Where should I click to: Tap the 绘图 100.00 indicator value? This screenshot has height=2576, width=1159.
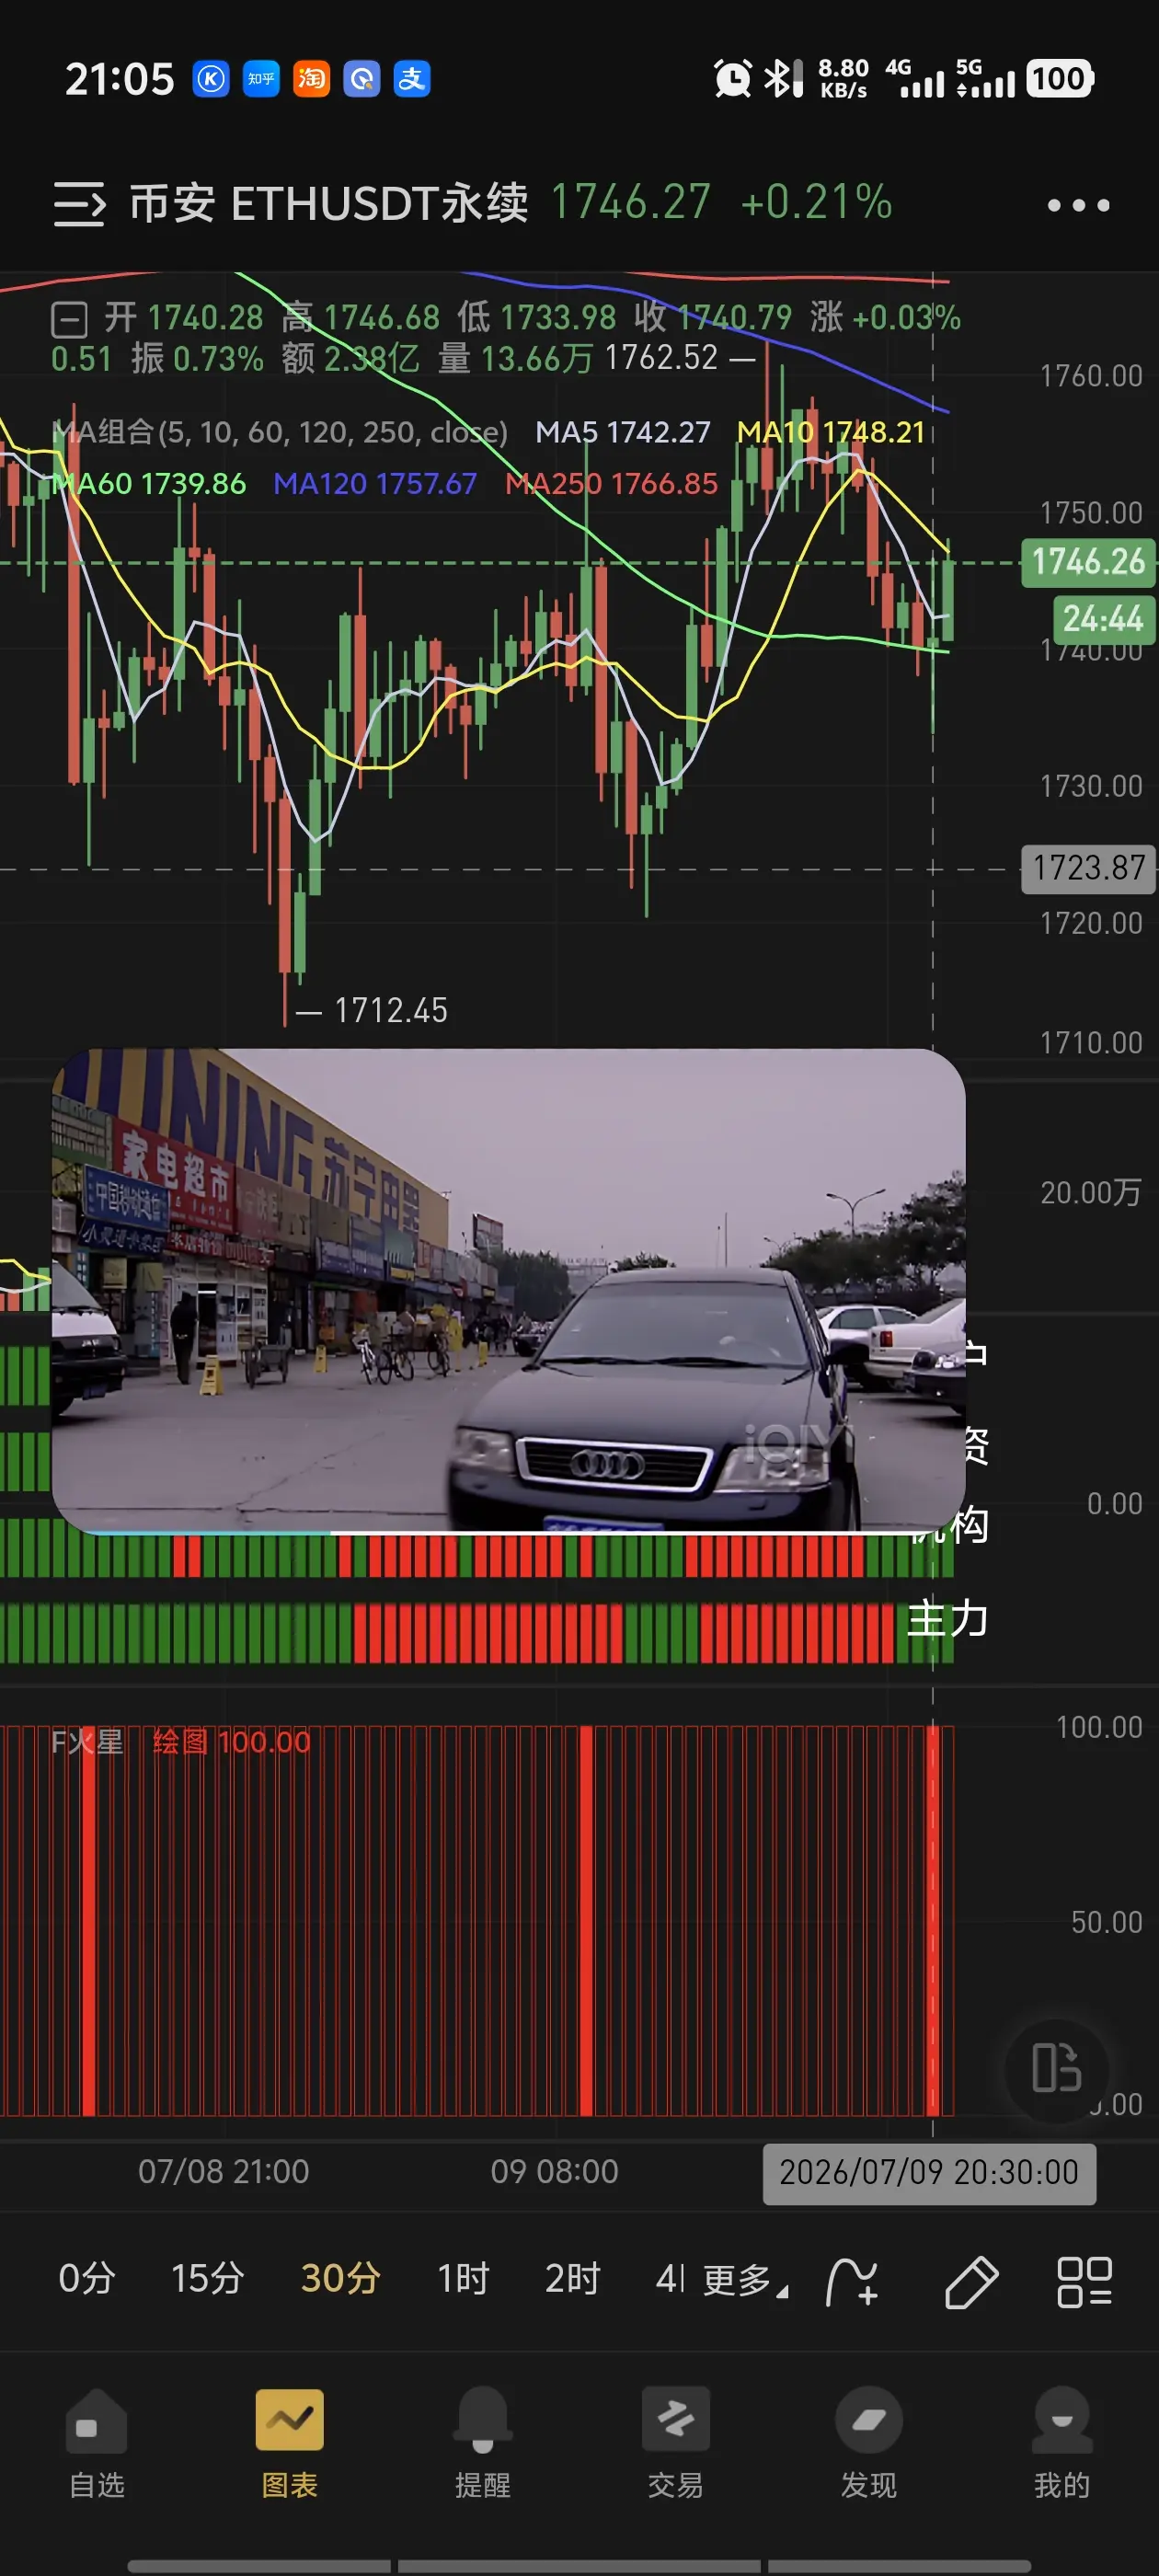point(232,1742)
